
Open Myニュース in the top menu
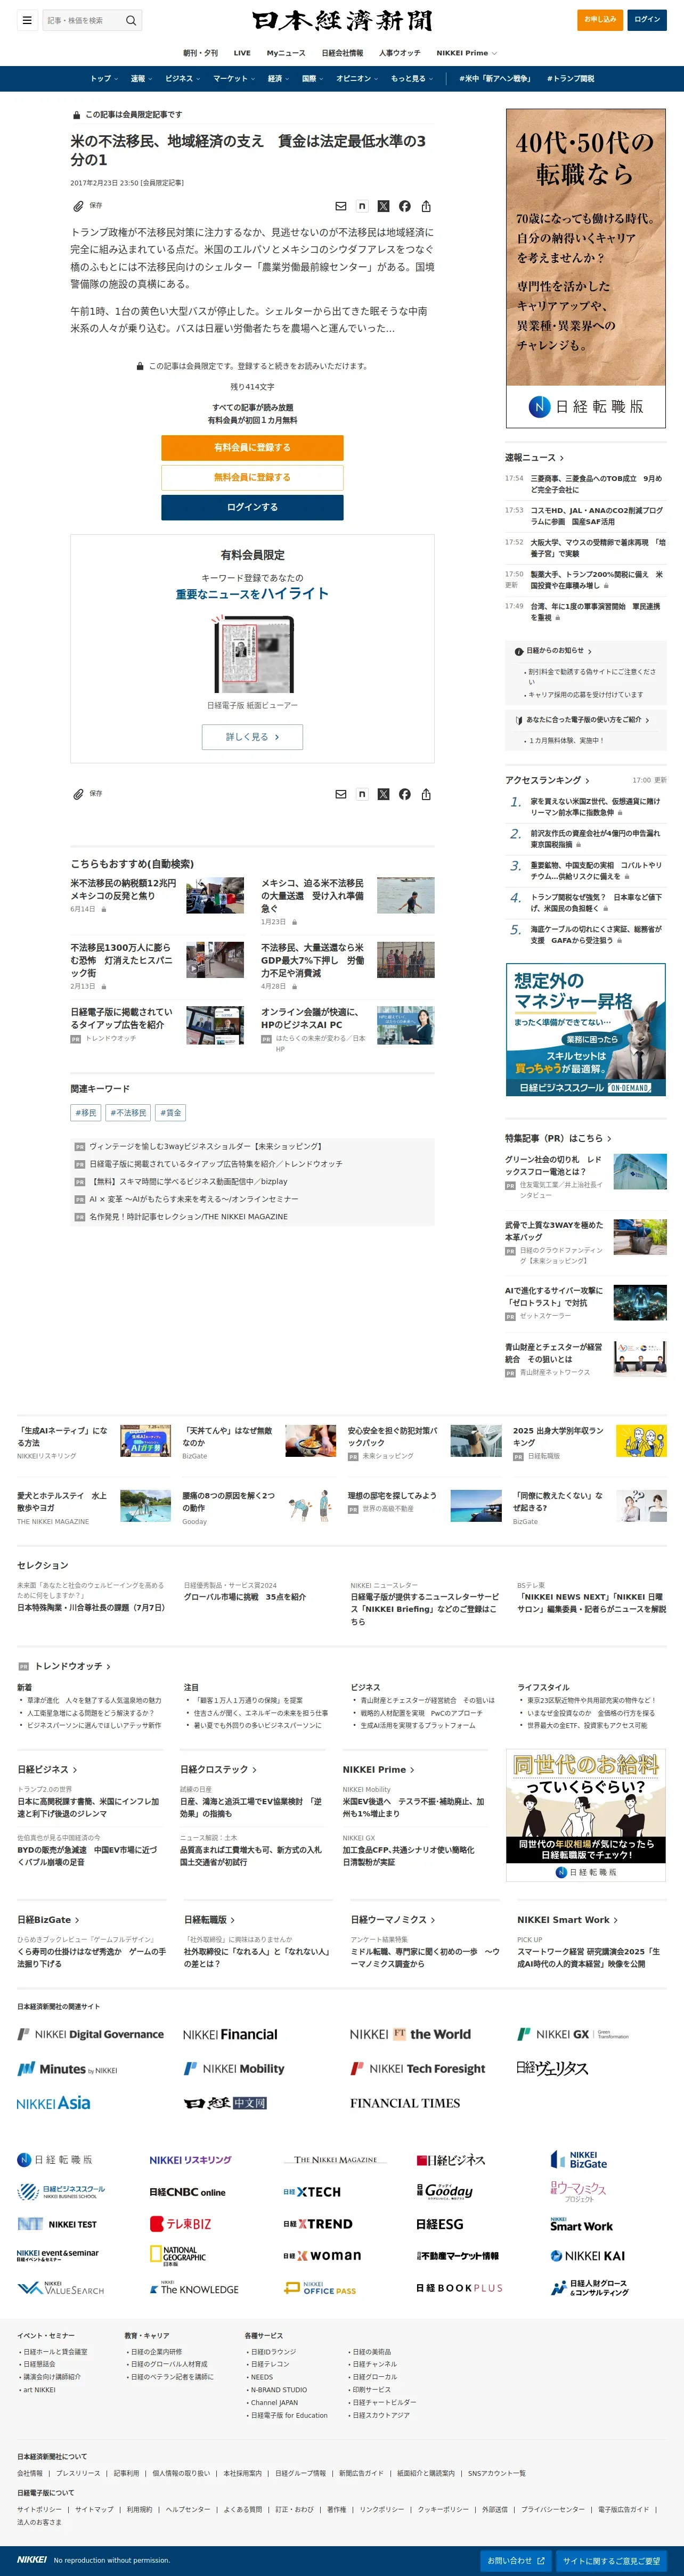286,53
